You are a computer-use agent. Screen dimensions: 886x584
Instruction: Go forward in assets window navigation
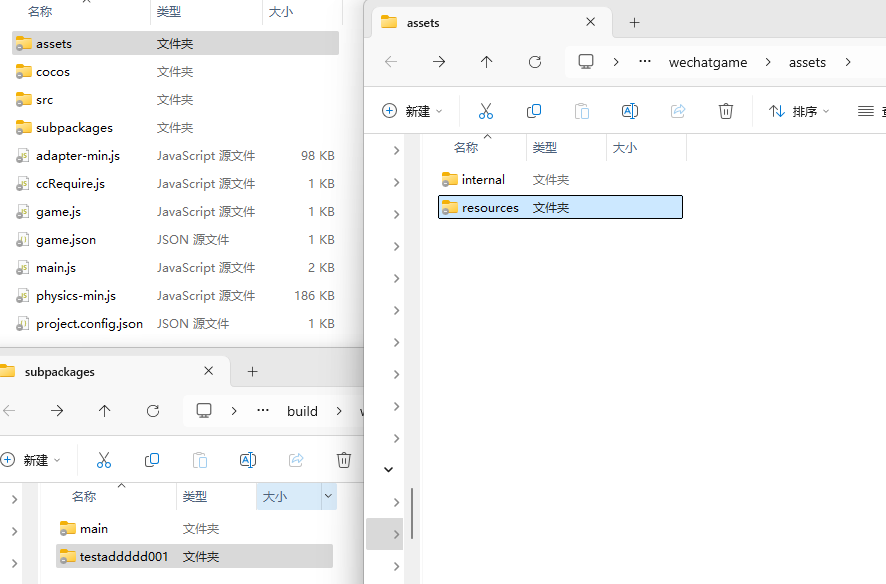[439, 62]
